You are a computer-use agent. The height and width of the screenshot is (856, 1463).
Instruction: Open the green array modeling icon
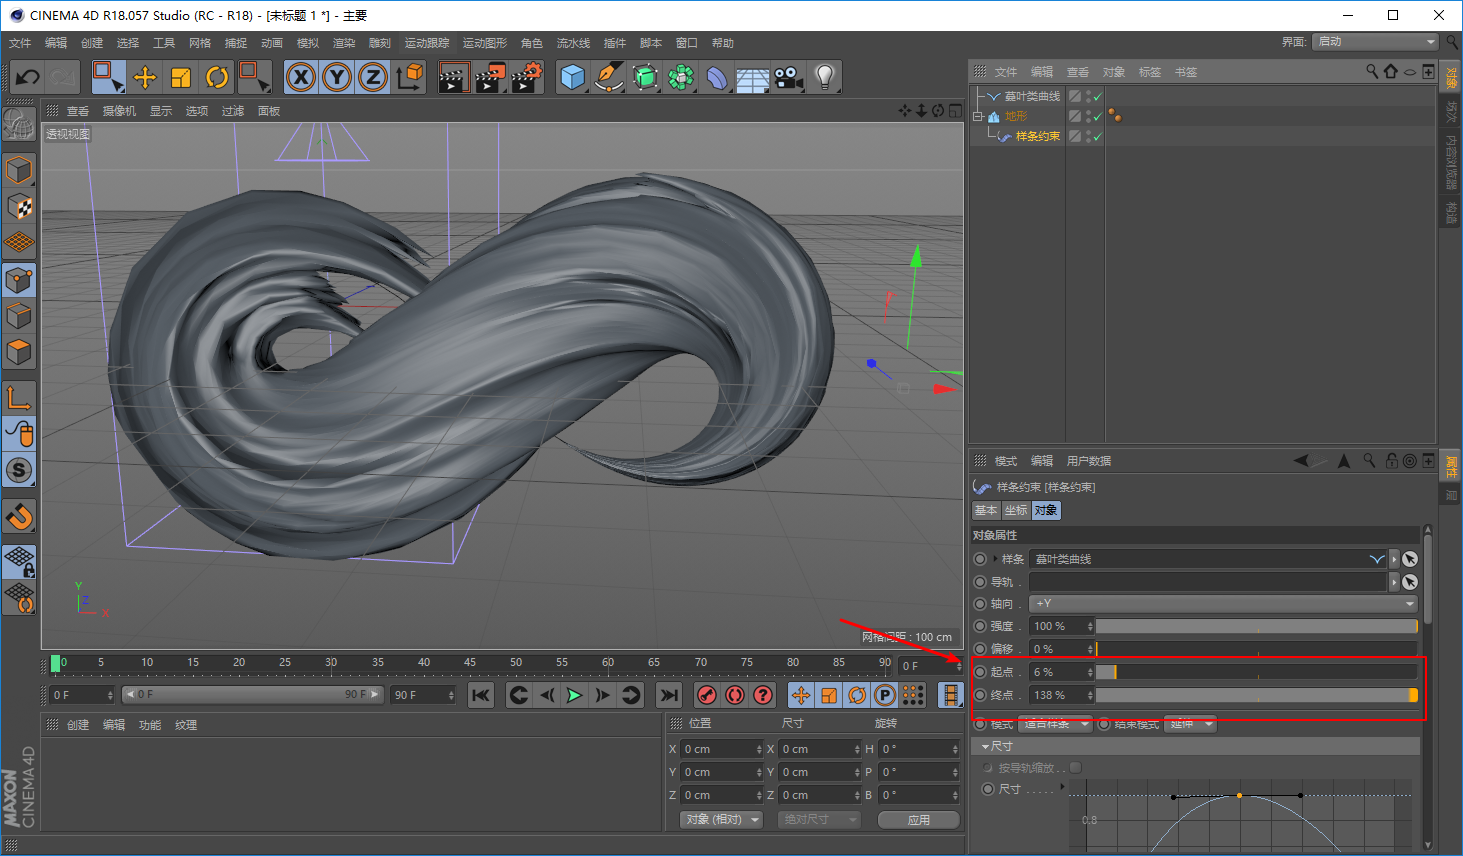[681, 77]
